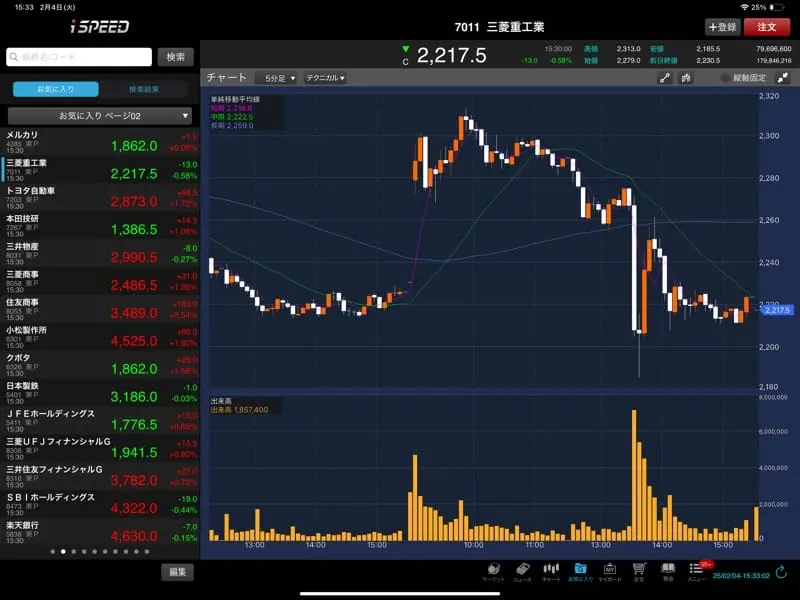Select the trend line drawing tool icon
Viewport: 800px width, 600px height.
(x=664, y=78)
